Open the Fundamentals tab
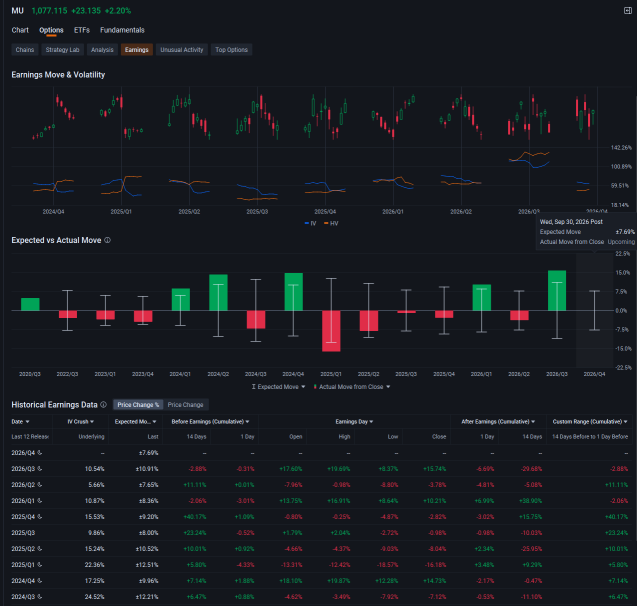 click(x=122, y=30)
